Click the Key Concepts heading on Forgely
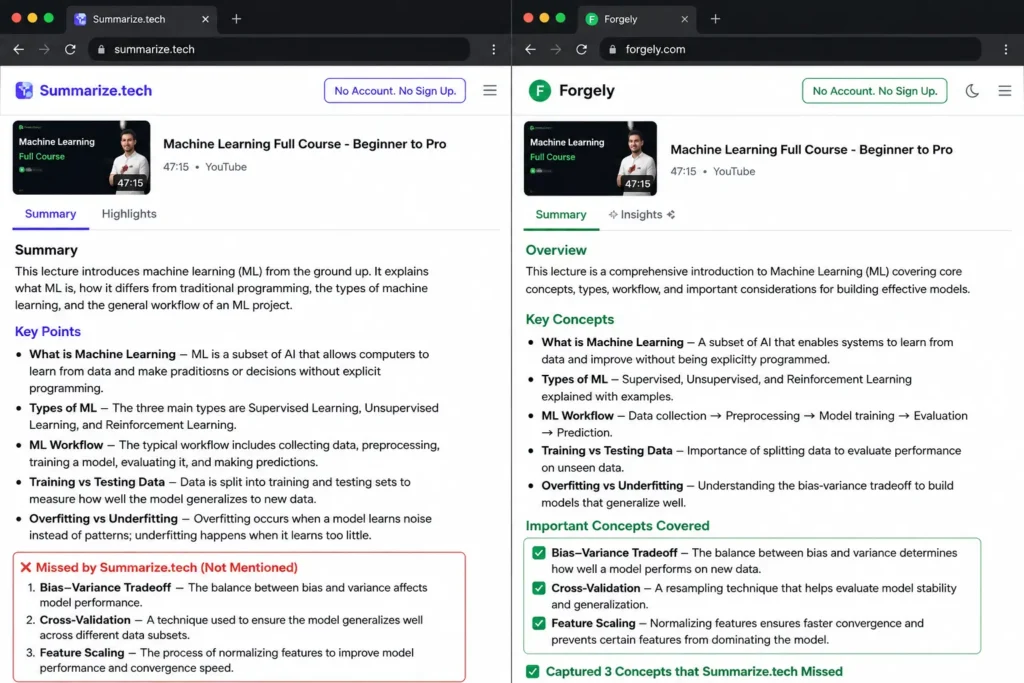 coord(570,319)
